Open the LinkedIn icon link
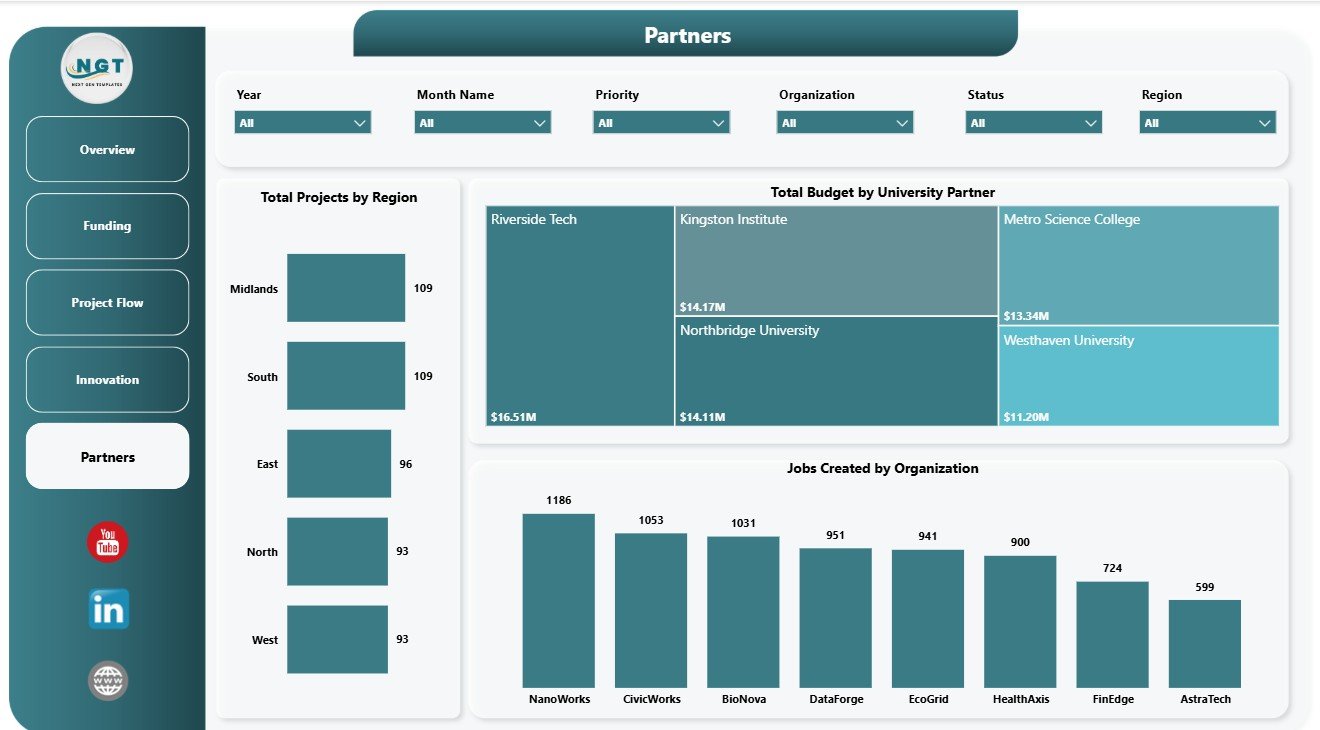1320x730 pixels. pyautogui.click(x=108, y=609)
